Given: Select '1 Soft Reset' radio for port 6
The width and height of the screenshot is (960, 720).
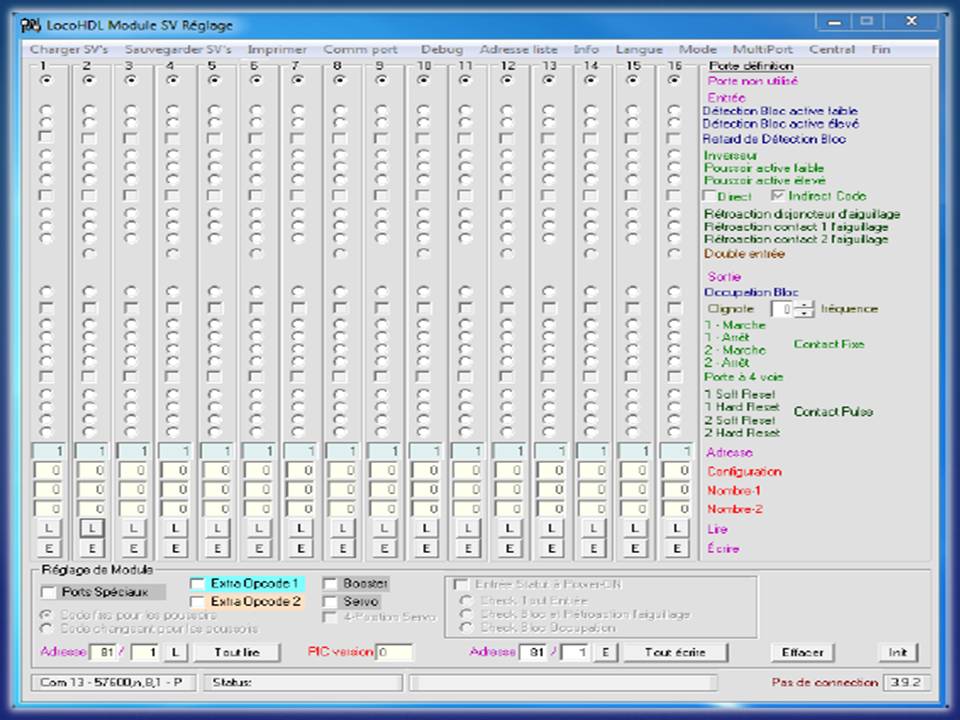Looking at the screenshot, I should click(x=256, y=394).
